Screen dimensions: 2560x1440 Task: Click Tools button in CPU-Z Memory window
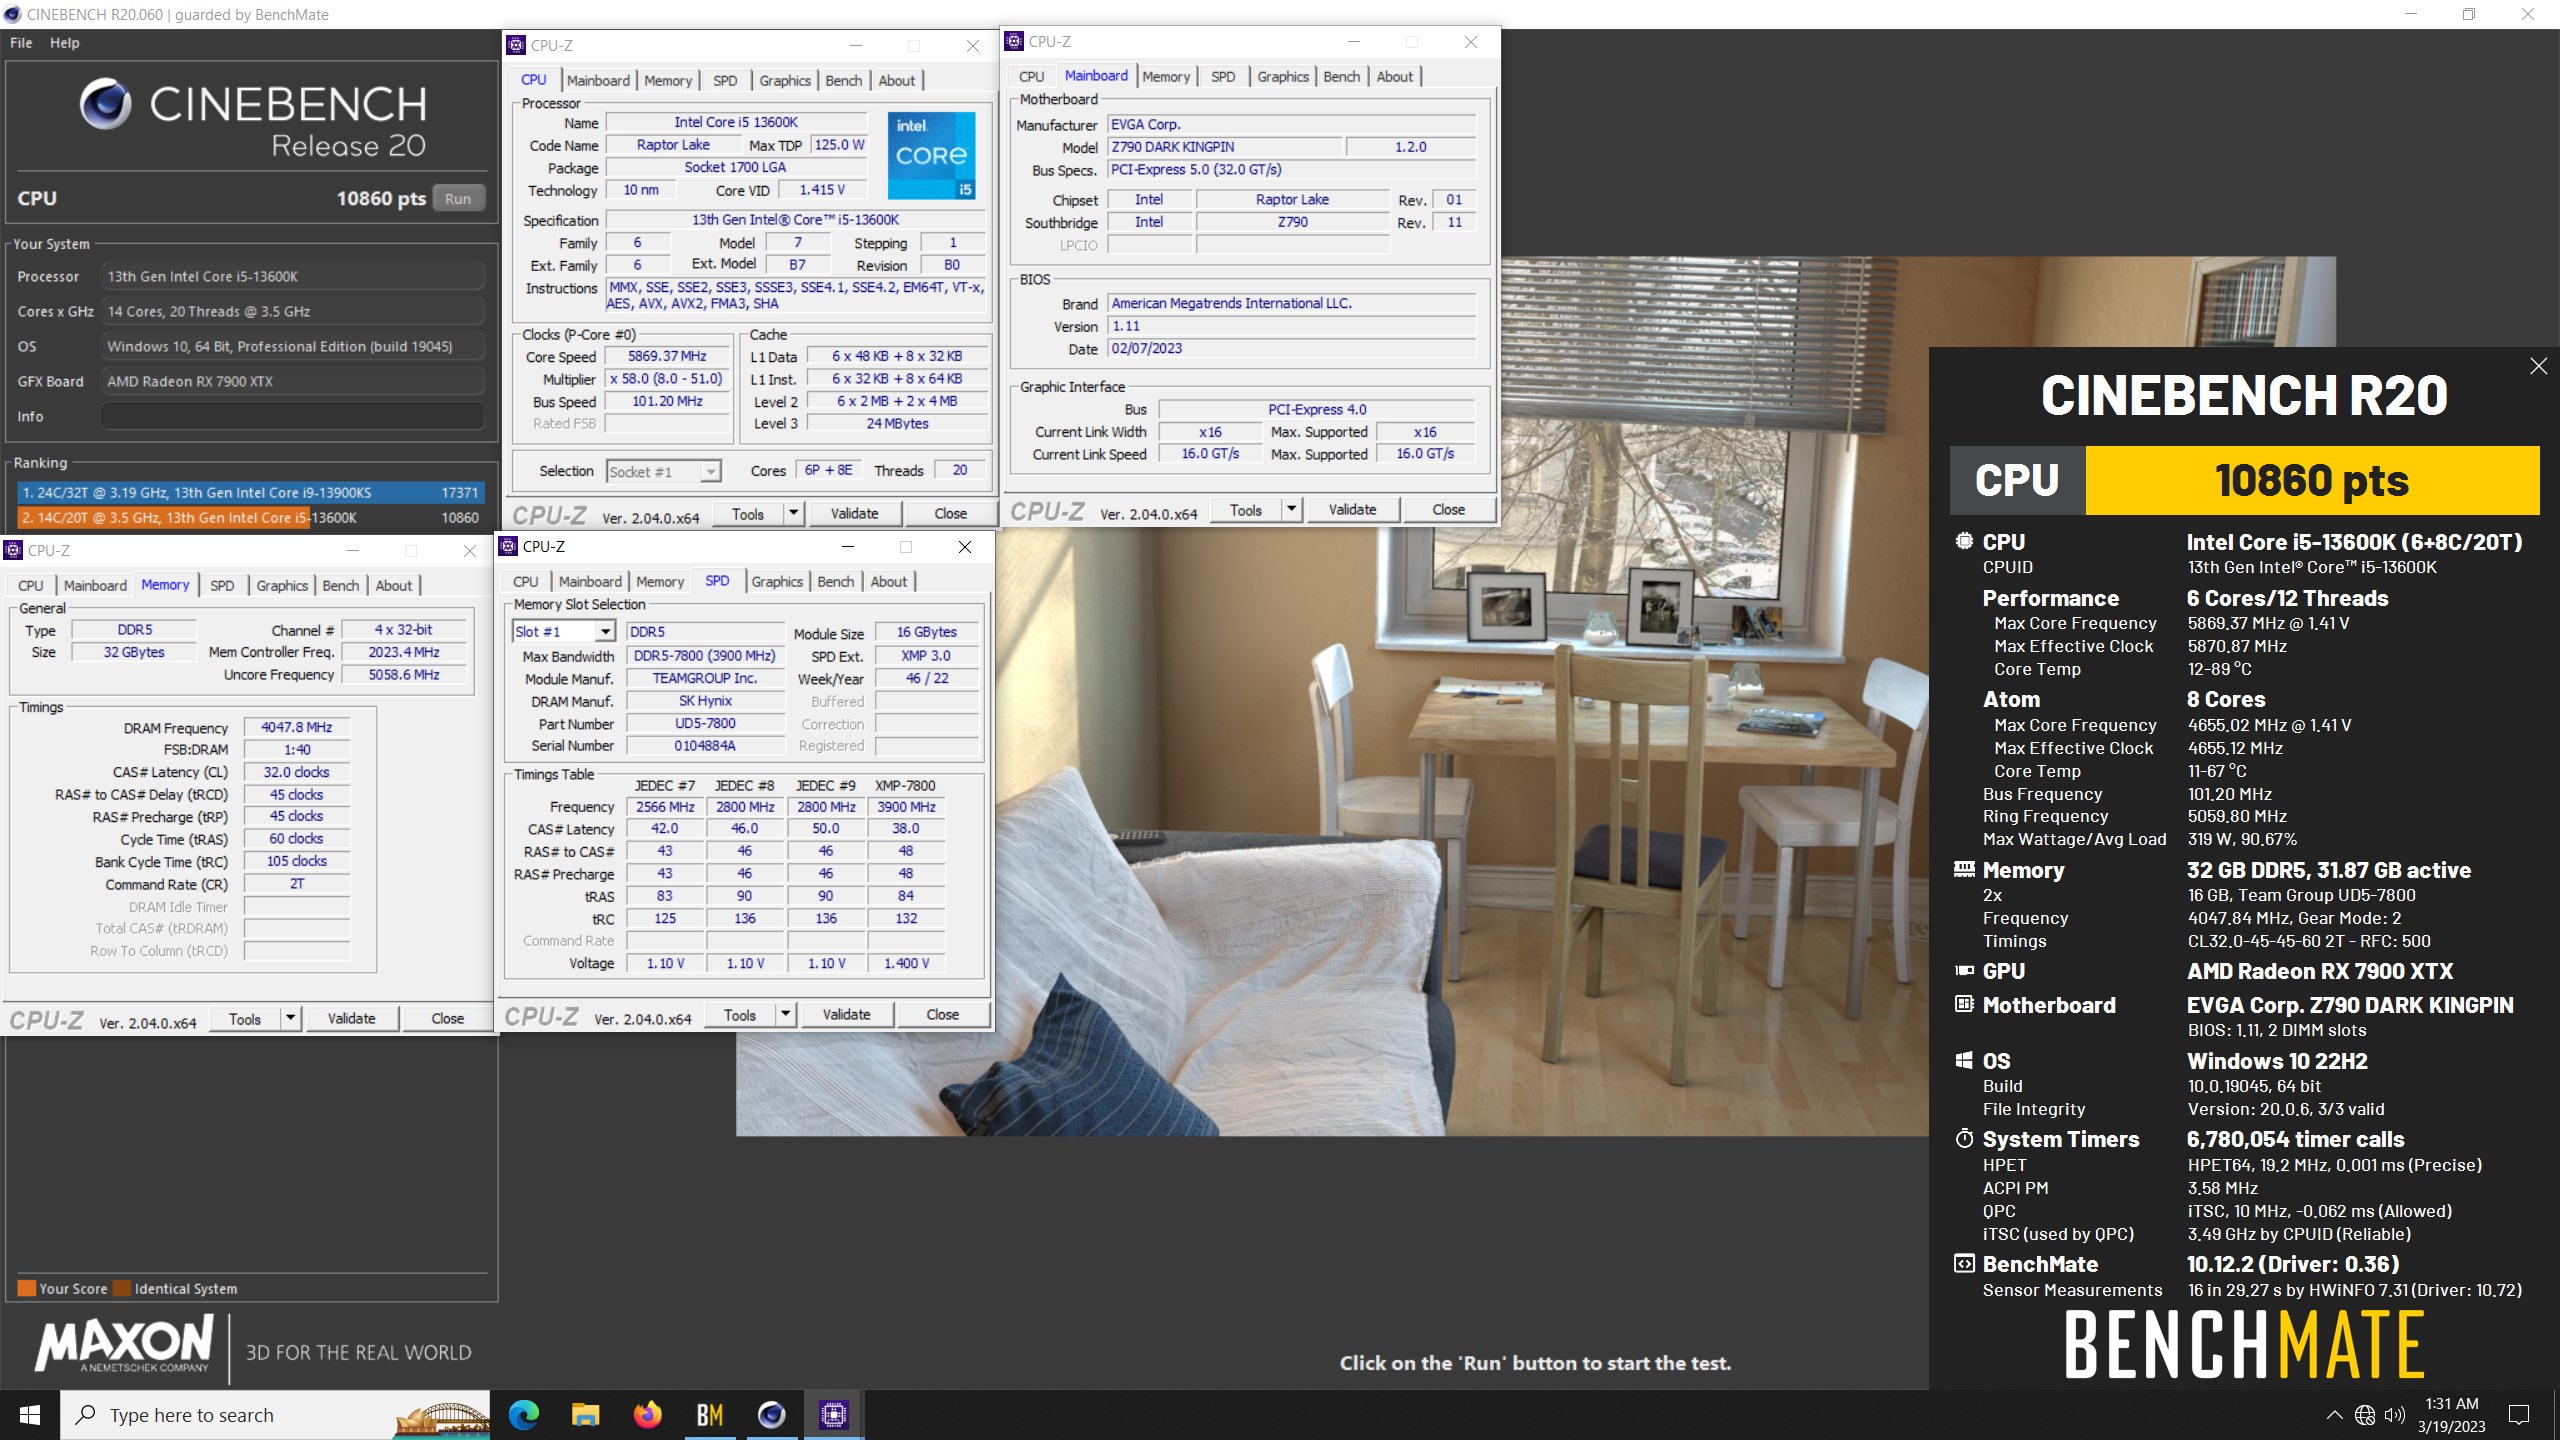pos(245,1018)
